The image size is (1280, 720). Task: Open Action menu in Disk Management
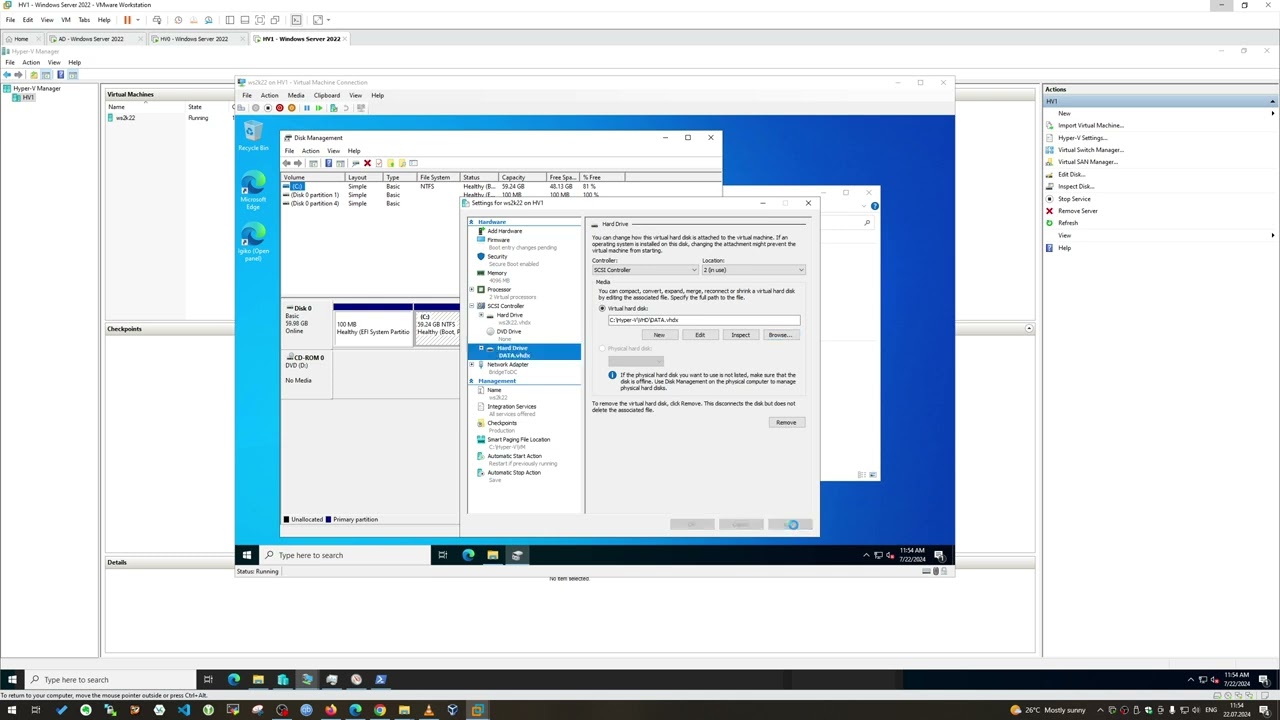tap(311, 151)
